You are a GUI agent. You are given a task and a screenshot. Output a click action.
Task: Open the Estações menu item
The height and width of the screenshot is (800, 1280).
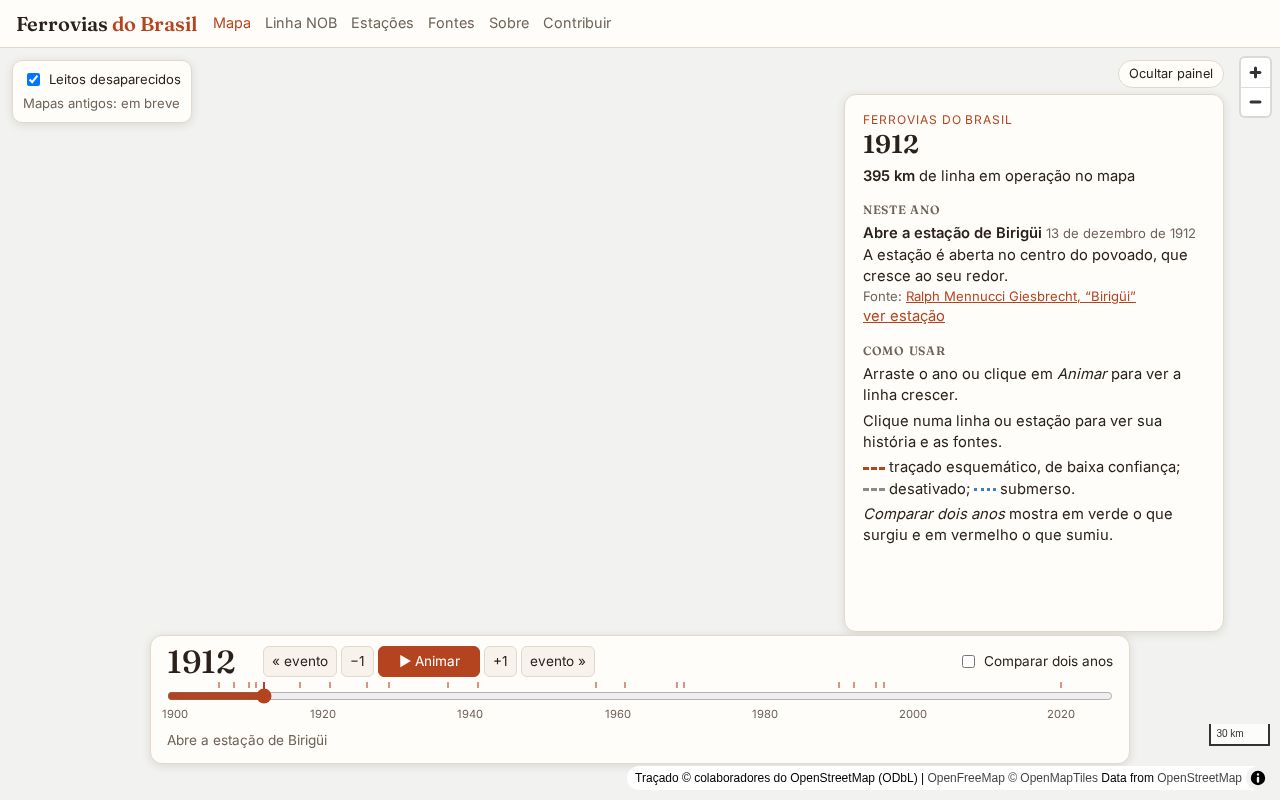point(382,23)
